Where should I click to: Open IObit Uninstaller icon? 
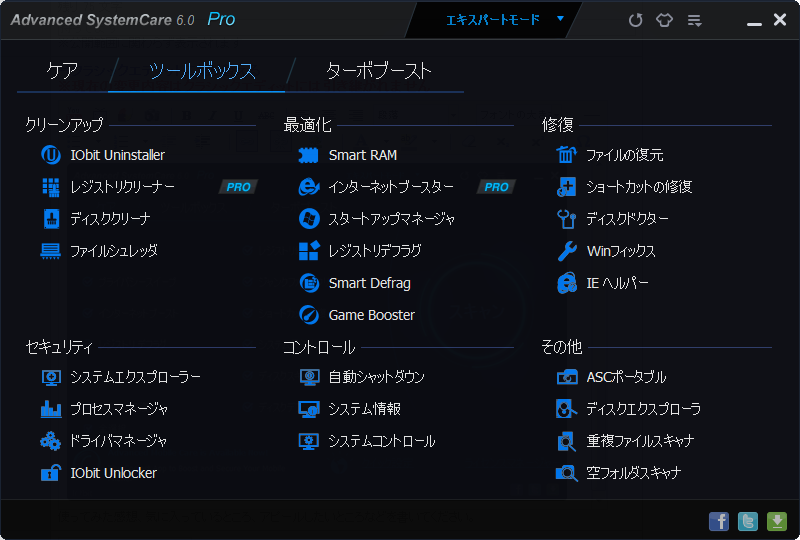tap(51, 155)
